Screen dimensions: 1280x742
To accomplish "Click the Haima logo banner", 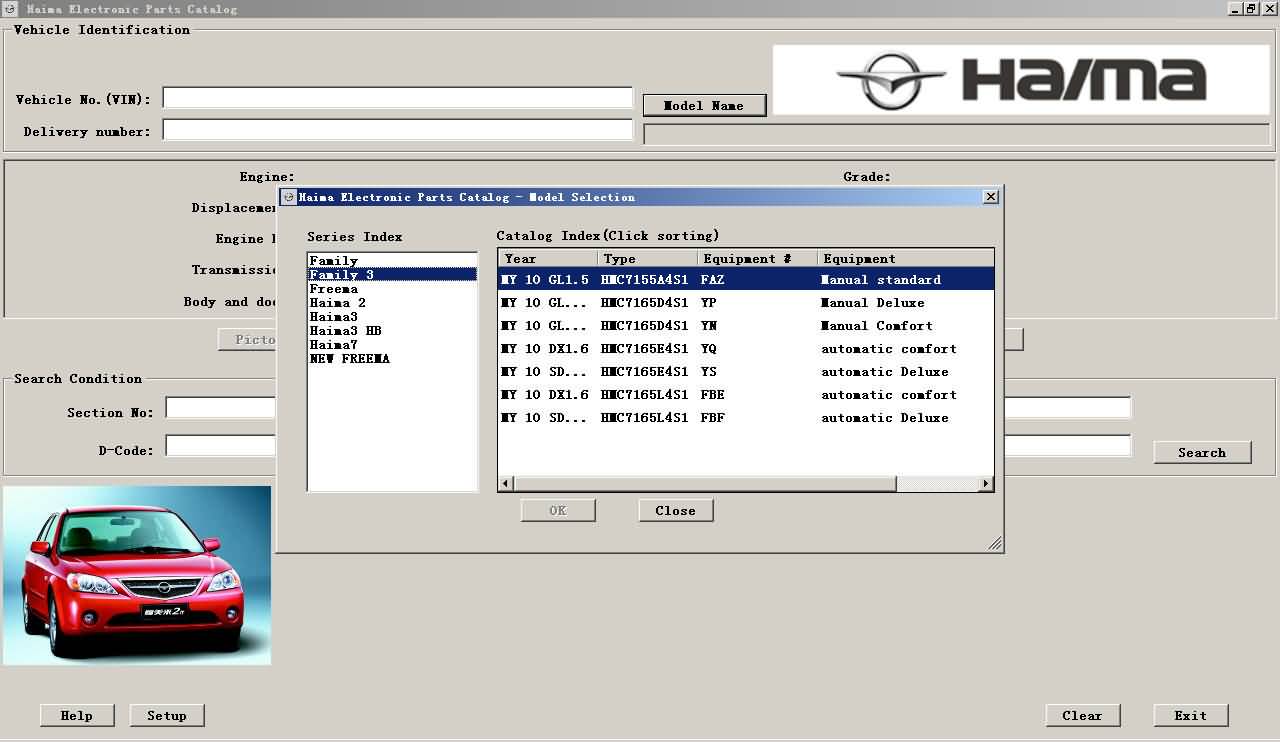I will coord(1020,80).
